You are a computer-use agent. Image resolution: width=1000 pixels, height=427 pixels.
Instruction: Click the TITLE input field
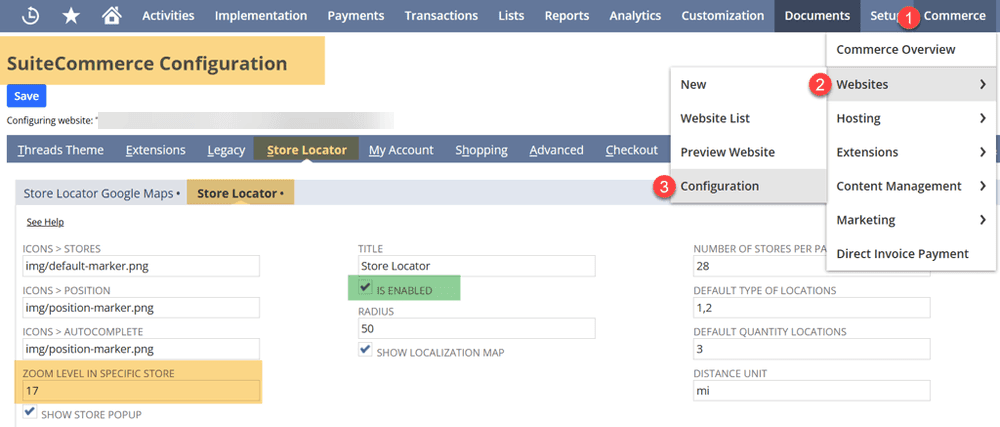(476, 266)
